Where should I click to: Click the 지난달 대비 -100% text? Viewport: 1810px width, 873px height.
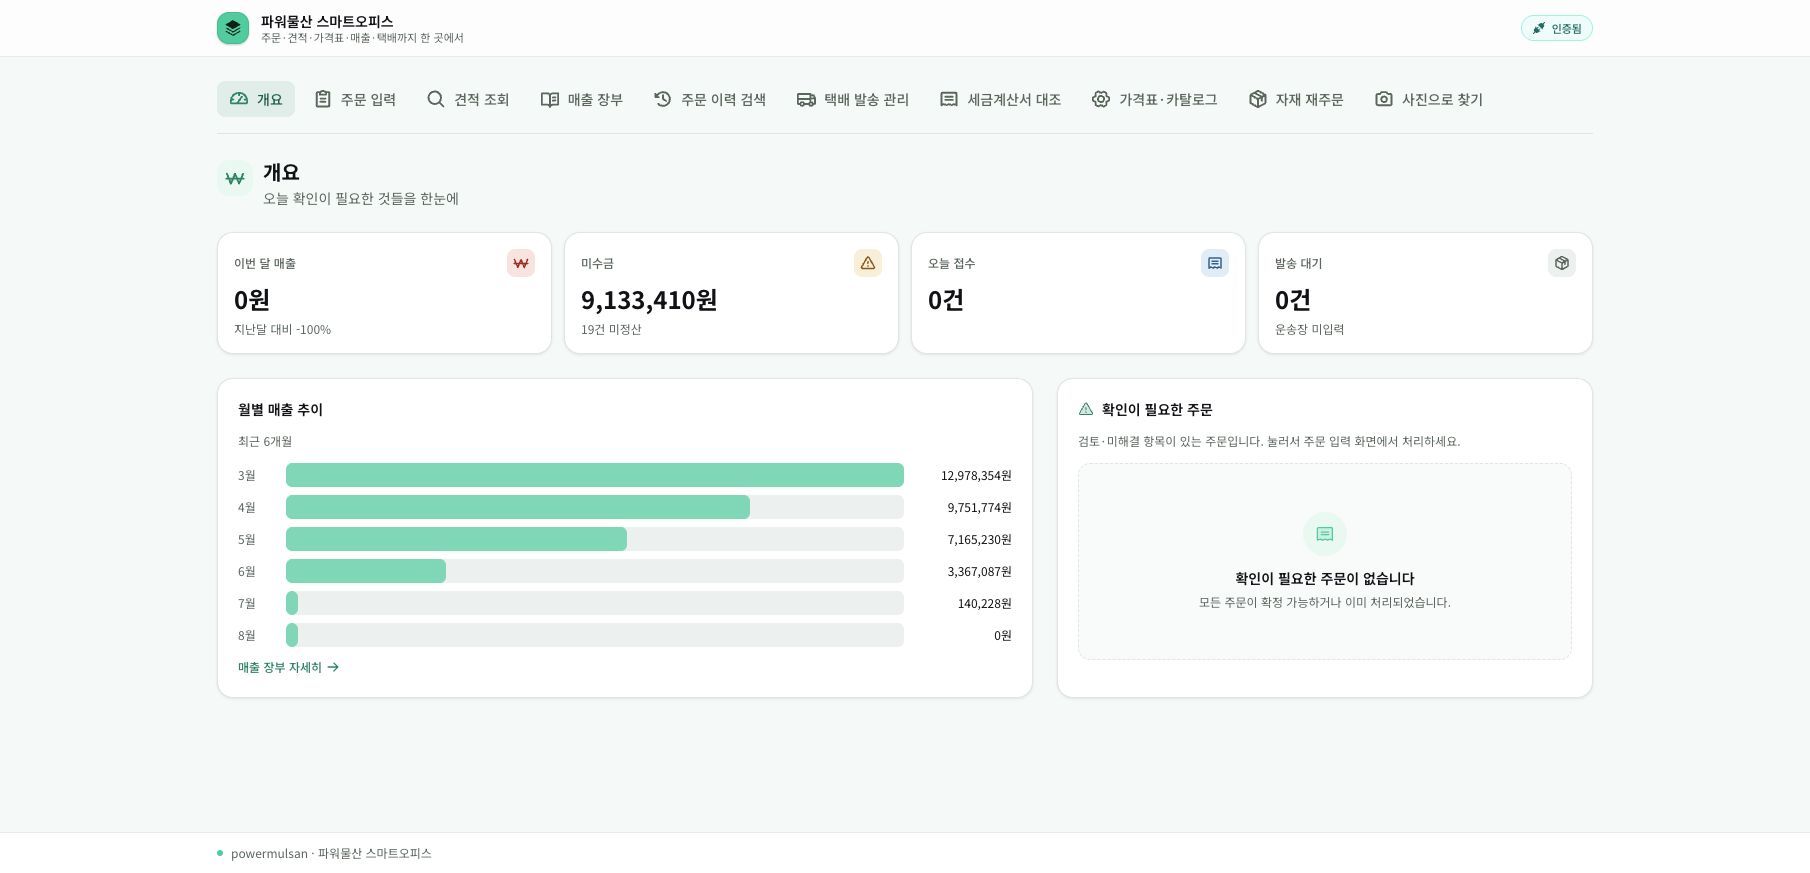(282, 329)
